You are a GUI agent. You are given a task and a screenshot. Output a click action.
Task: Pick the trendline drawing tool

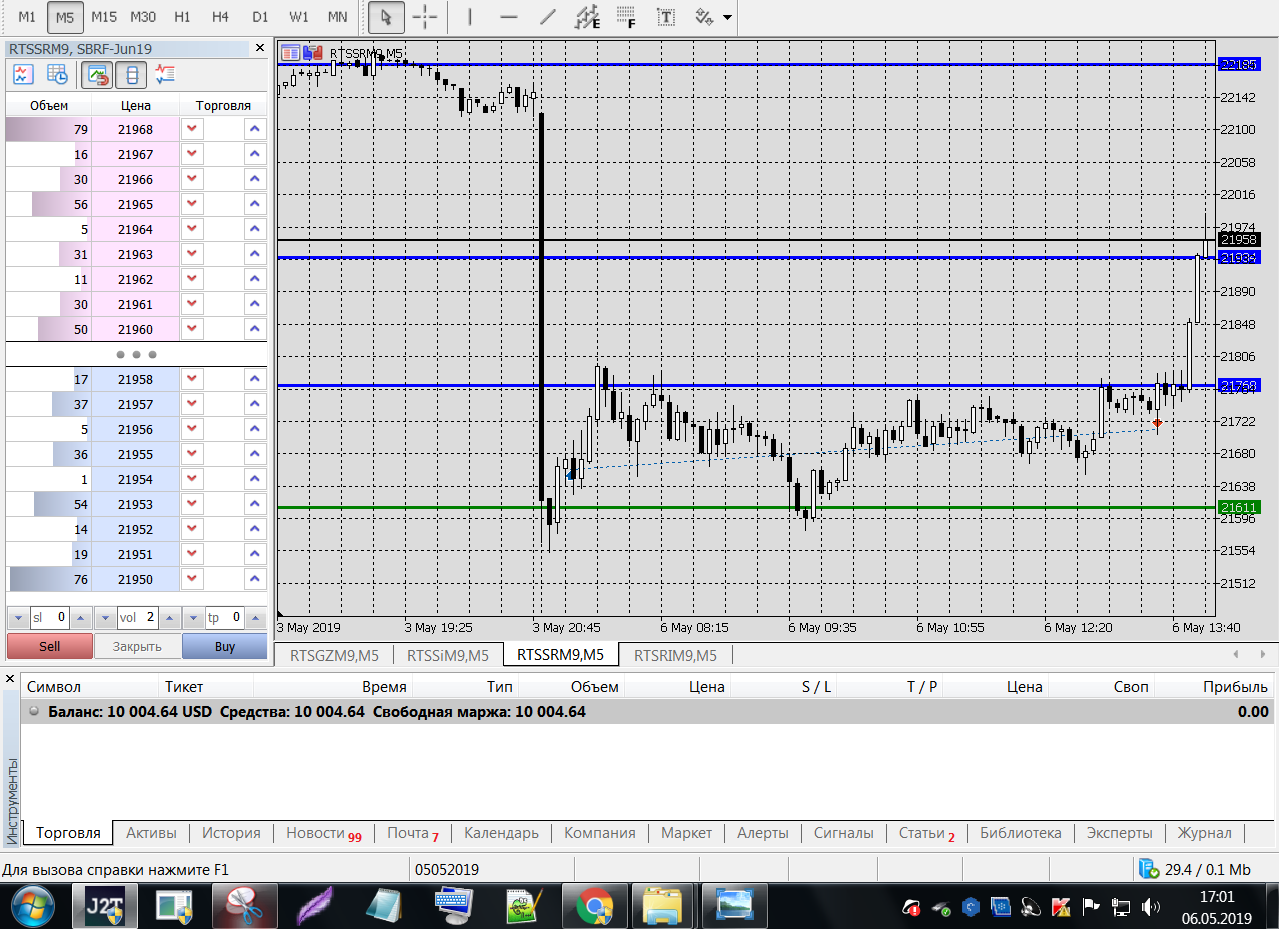(x=547, y=17)
